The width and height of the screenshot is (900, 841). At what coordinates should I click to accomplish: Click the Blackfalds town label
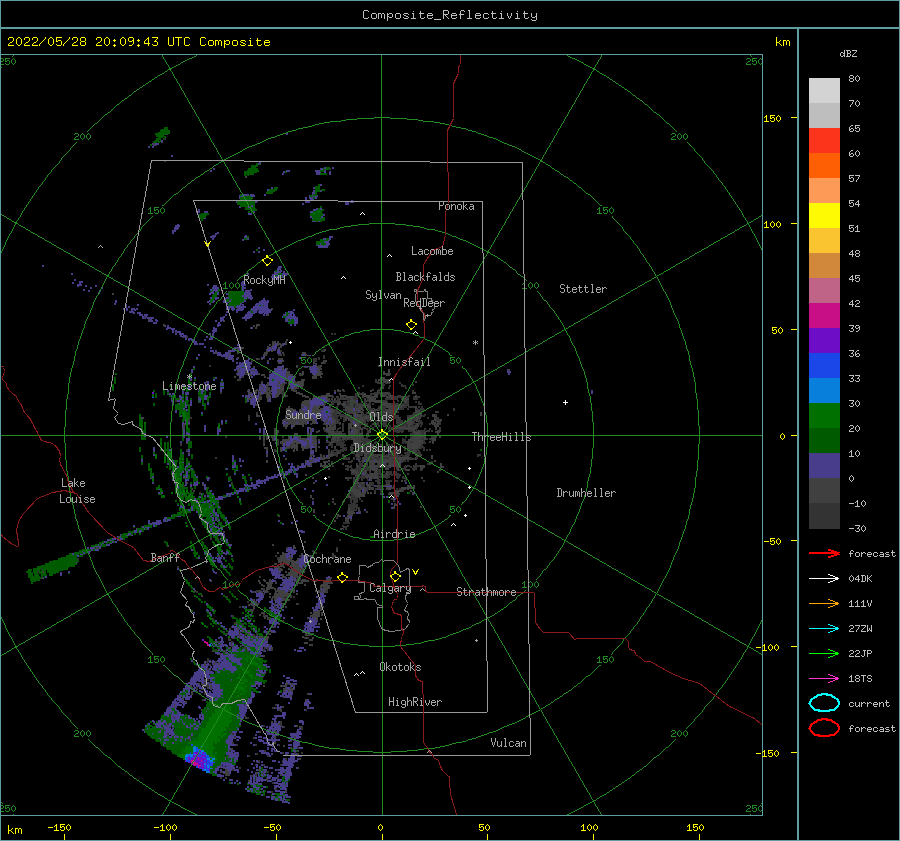pyautogui.click(x=425, y=277)
